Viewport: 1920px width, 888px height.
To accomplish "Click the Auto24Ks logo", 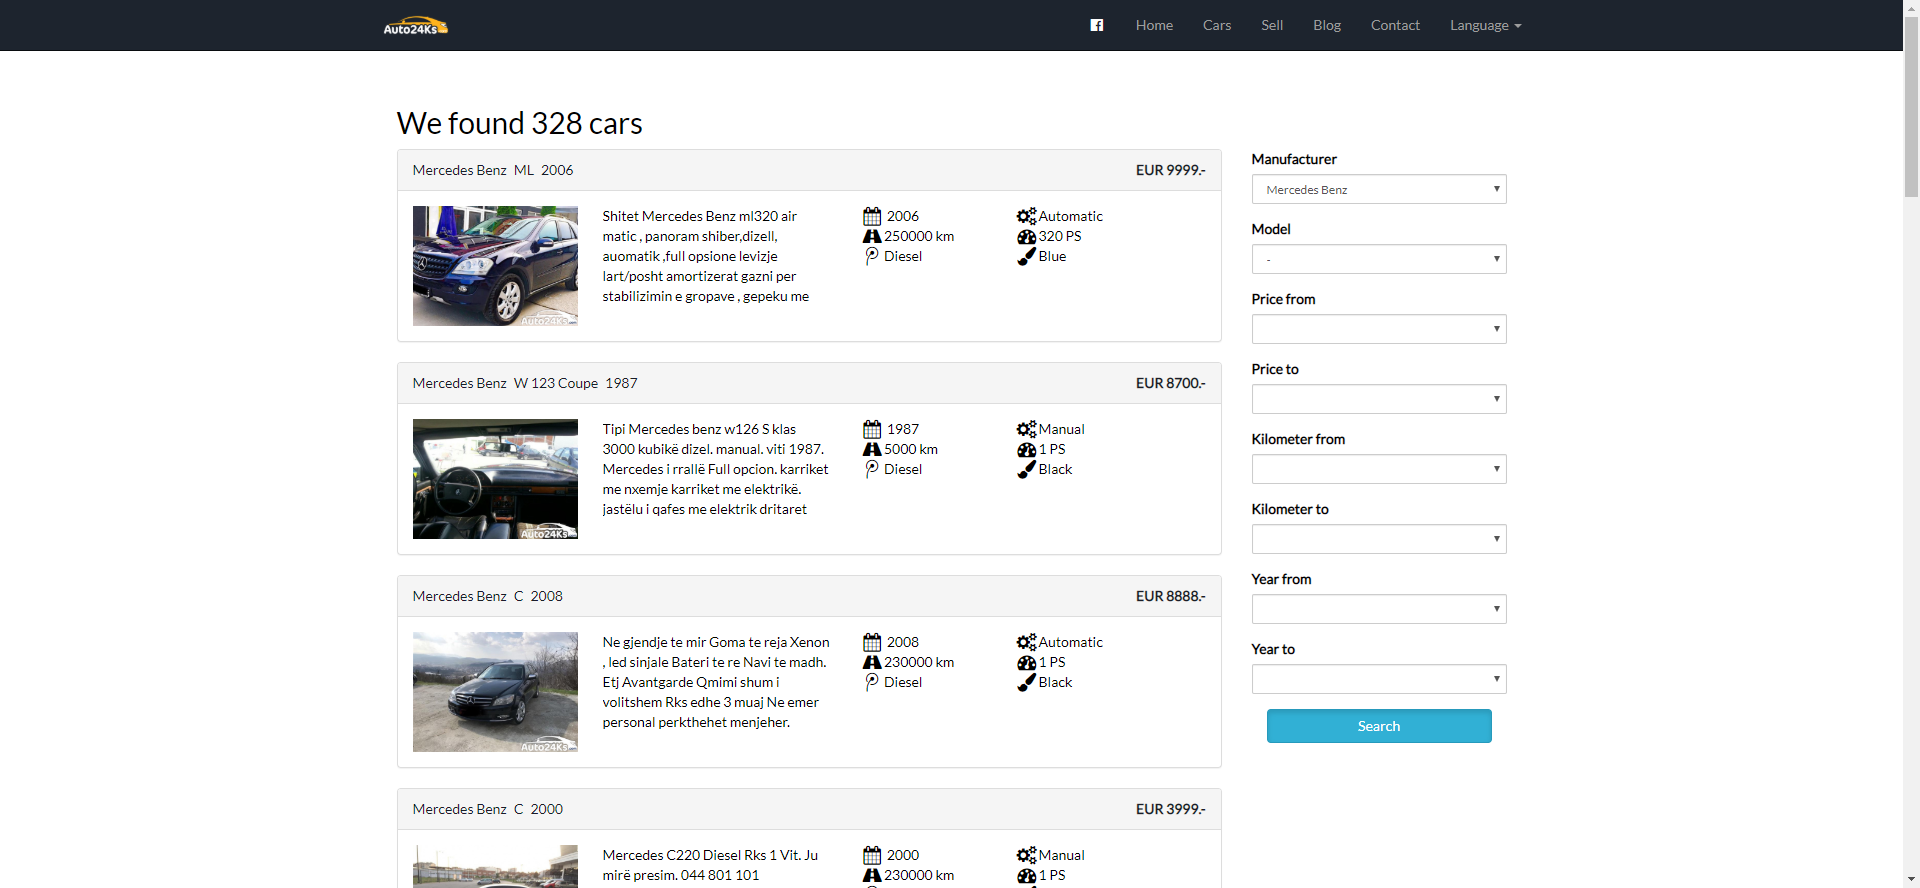I will pyautogui.click(x=416, y=26).
